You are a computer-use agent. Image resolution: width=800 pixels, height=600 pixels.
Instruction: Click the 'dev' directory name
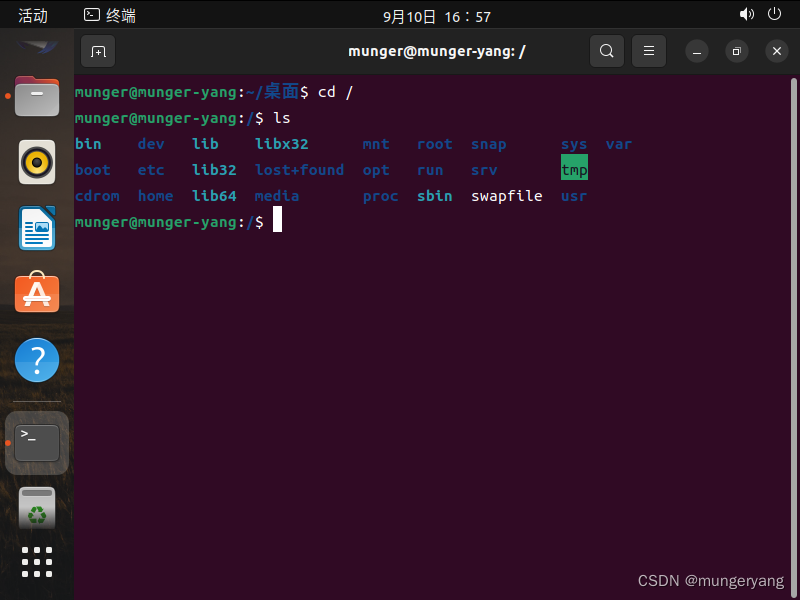pyautogui.click(x=151, y=144)
